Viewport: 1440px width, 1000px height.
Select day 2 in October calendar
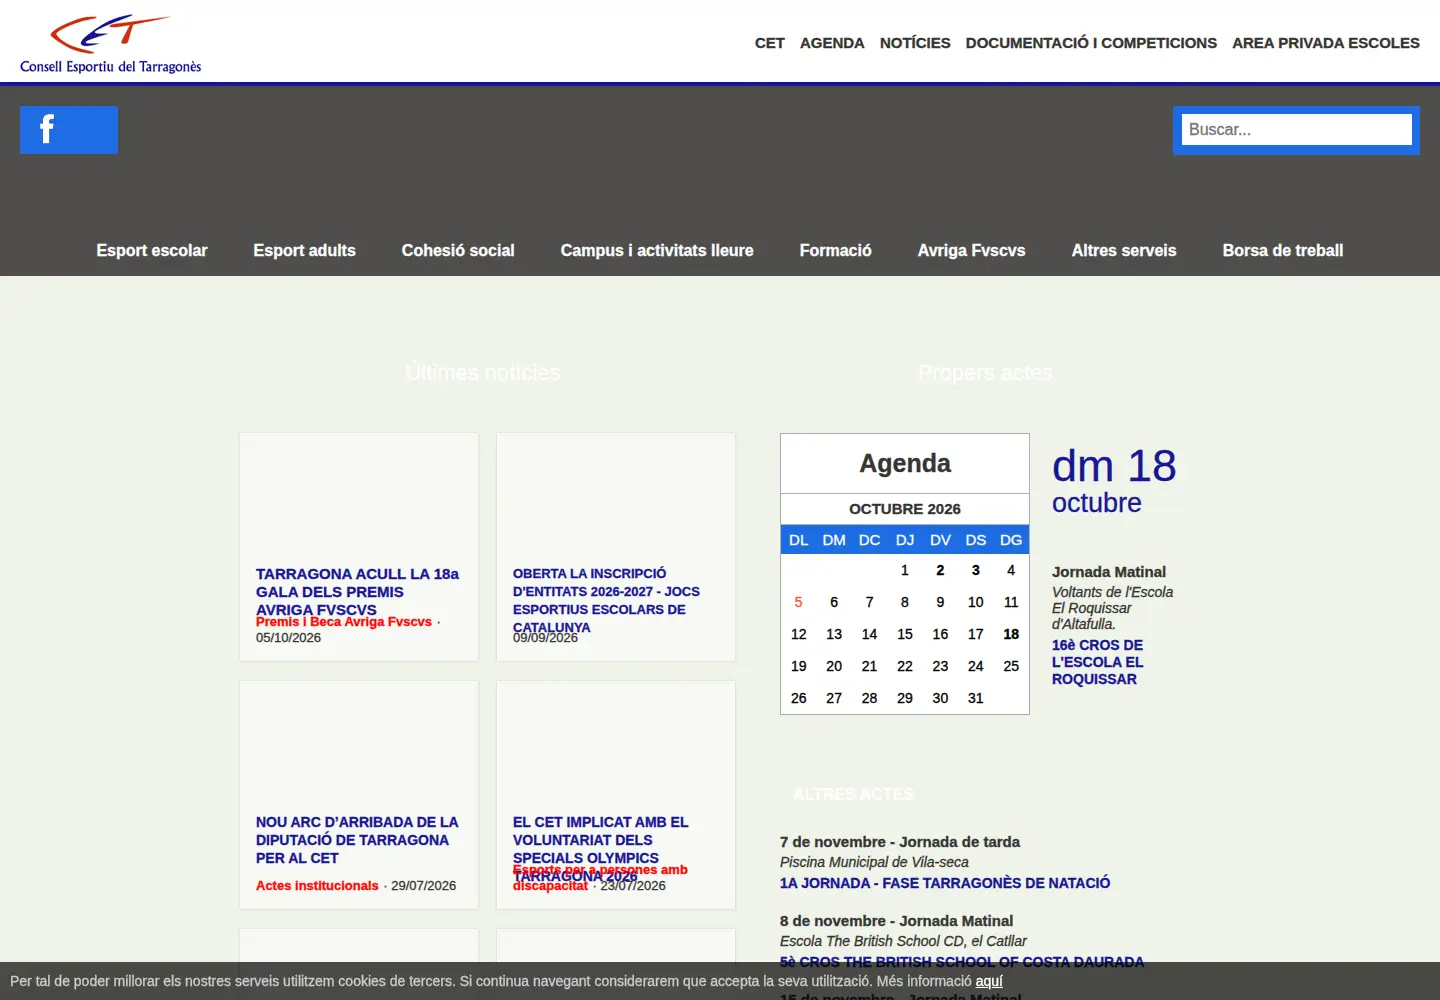tap(940, 570)
